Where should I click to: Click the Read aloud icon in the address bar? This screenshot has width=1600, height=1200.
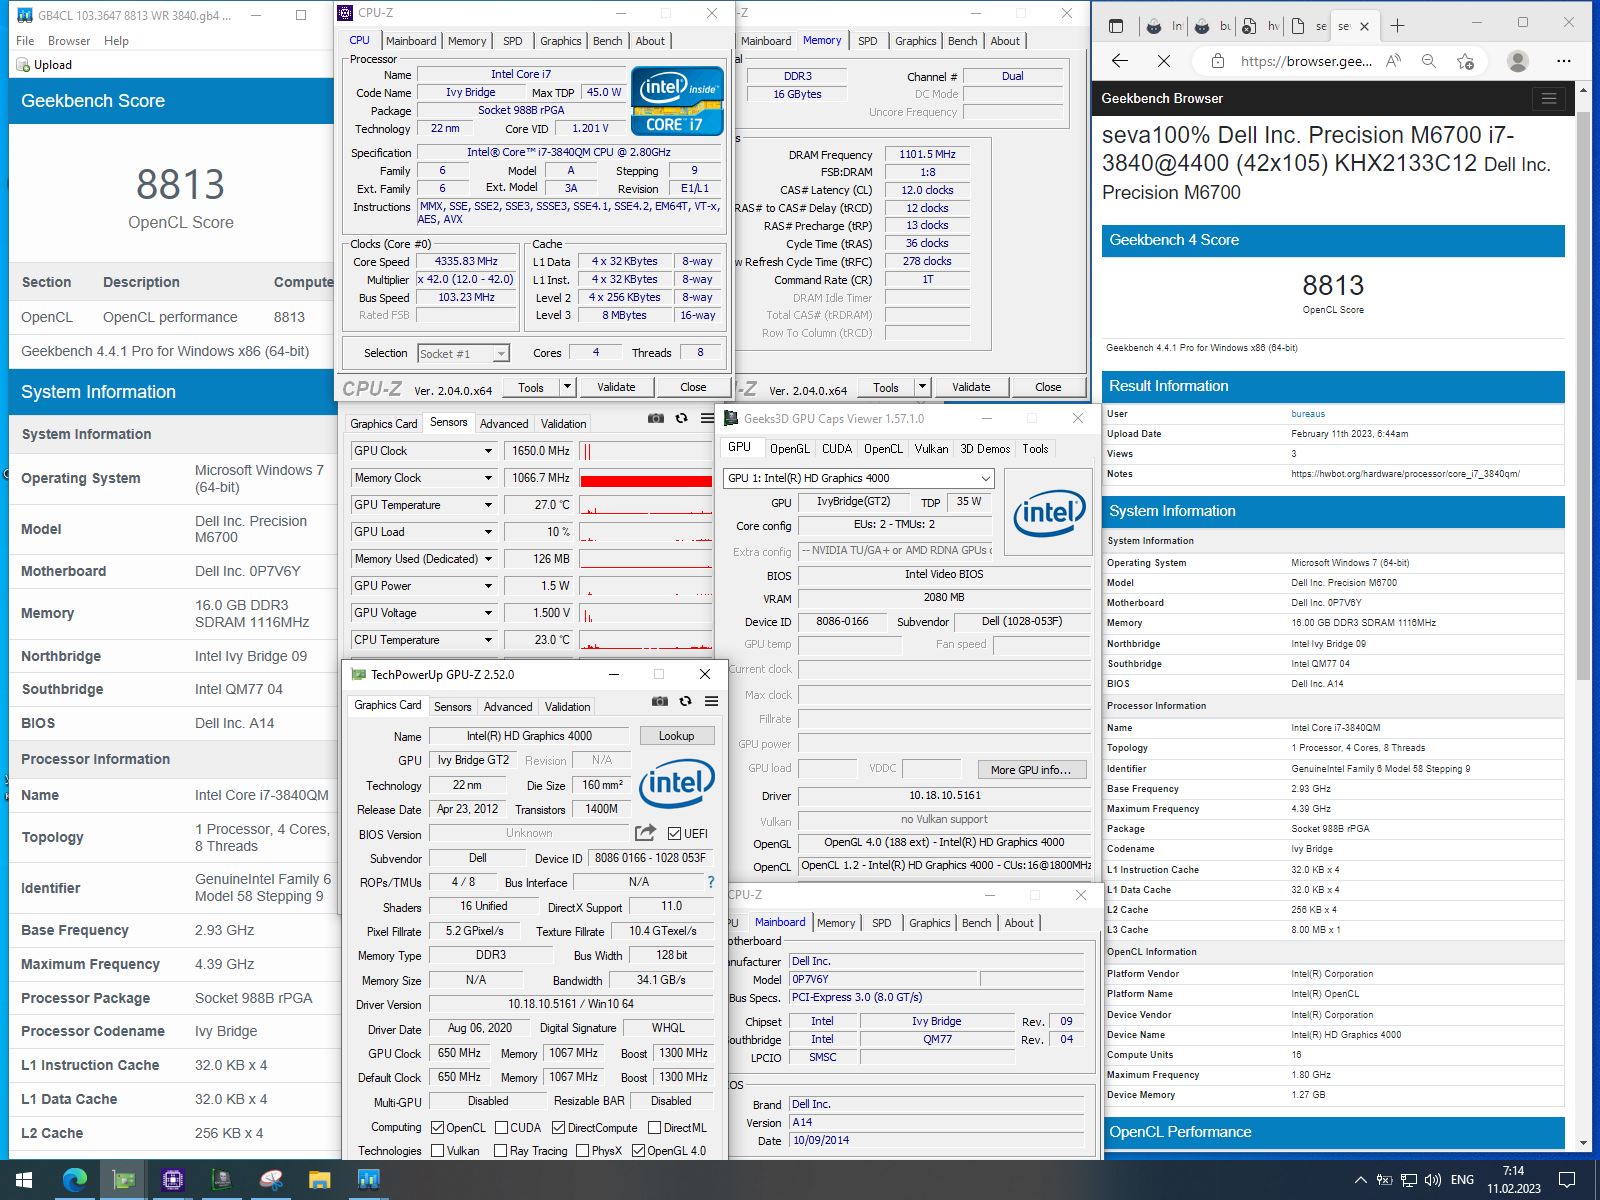click(1393, 61)
